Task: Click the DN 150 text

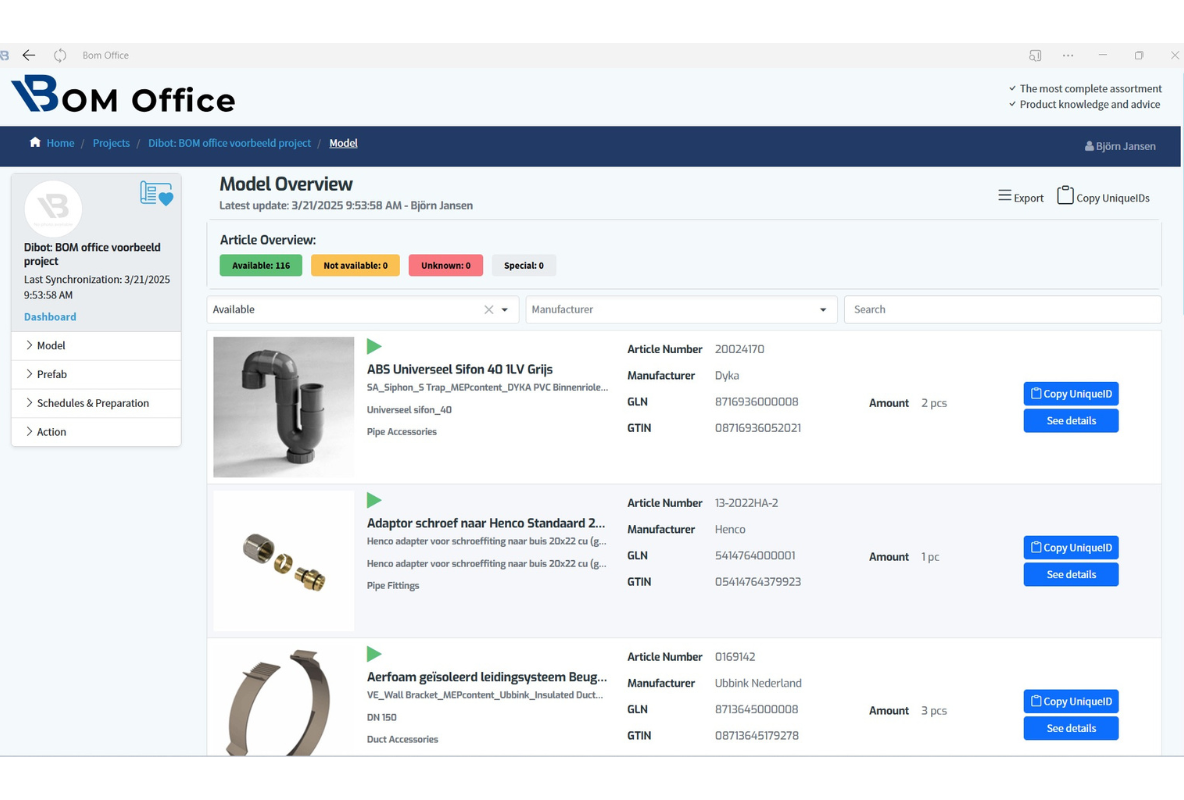Action: pos(381,717)
